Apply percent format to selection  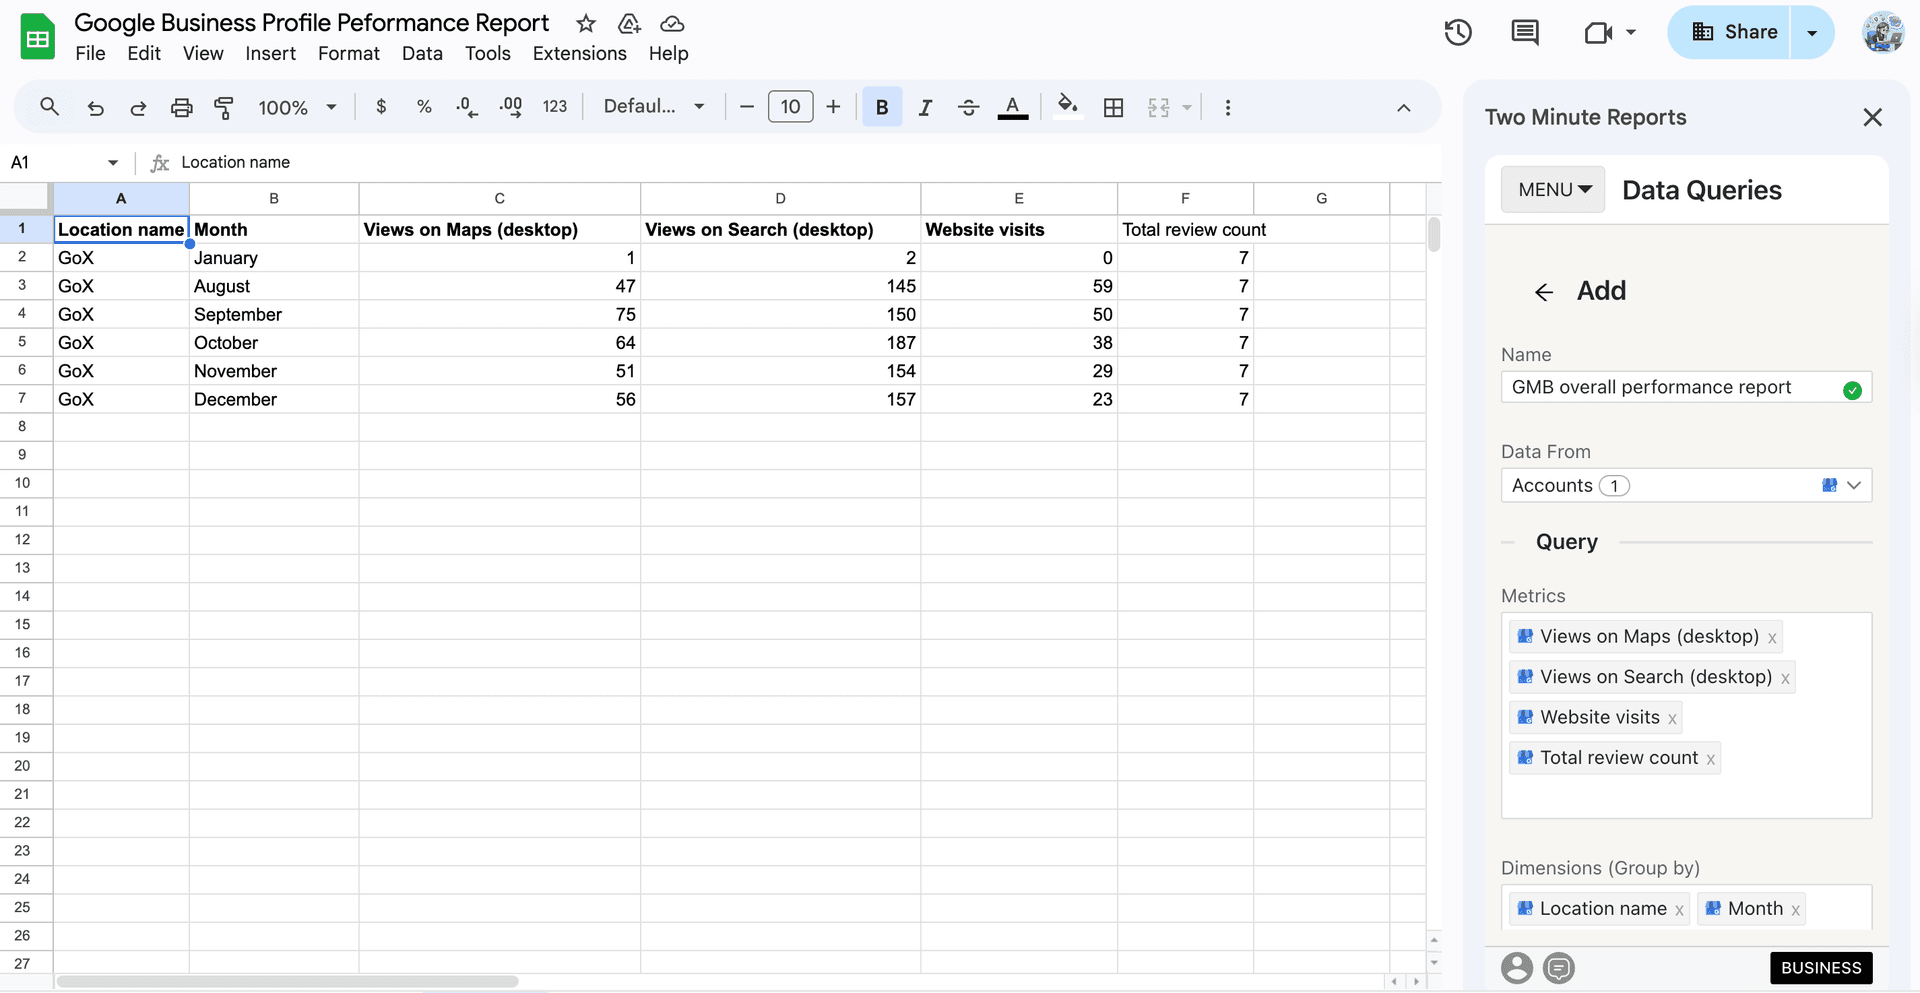tap(424, 107)
